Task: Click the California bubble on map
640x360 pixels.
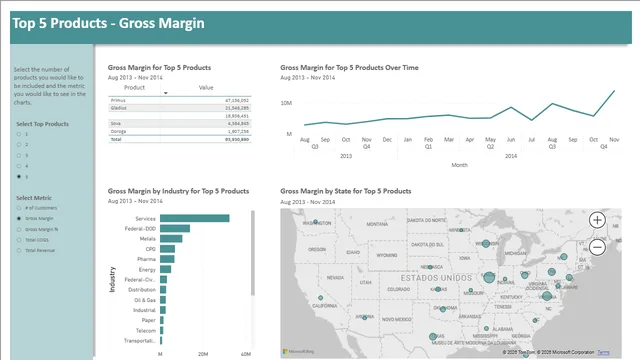Action: (x=320, y=298)
